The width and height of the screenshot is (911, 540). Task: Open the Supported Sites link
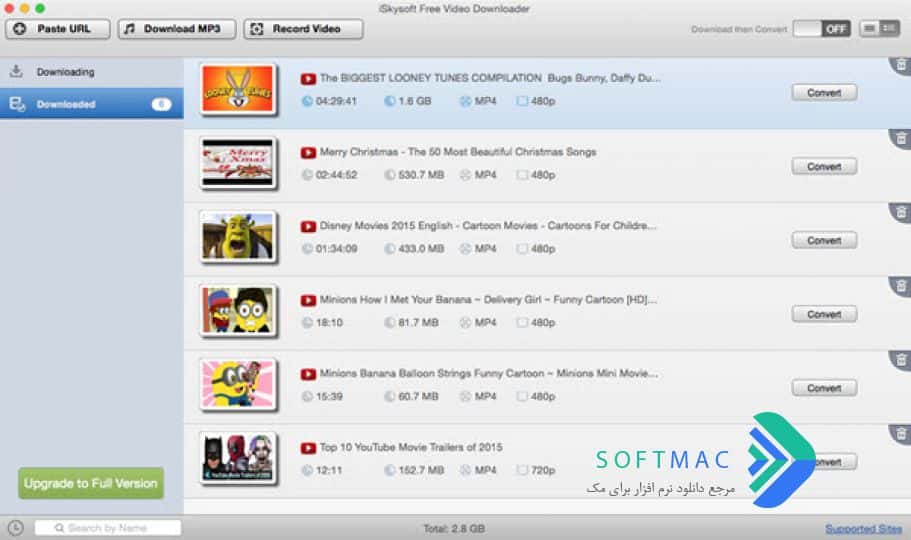coord(863,528)
